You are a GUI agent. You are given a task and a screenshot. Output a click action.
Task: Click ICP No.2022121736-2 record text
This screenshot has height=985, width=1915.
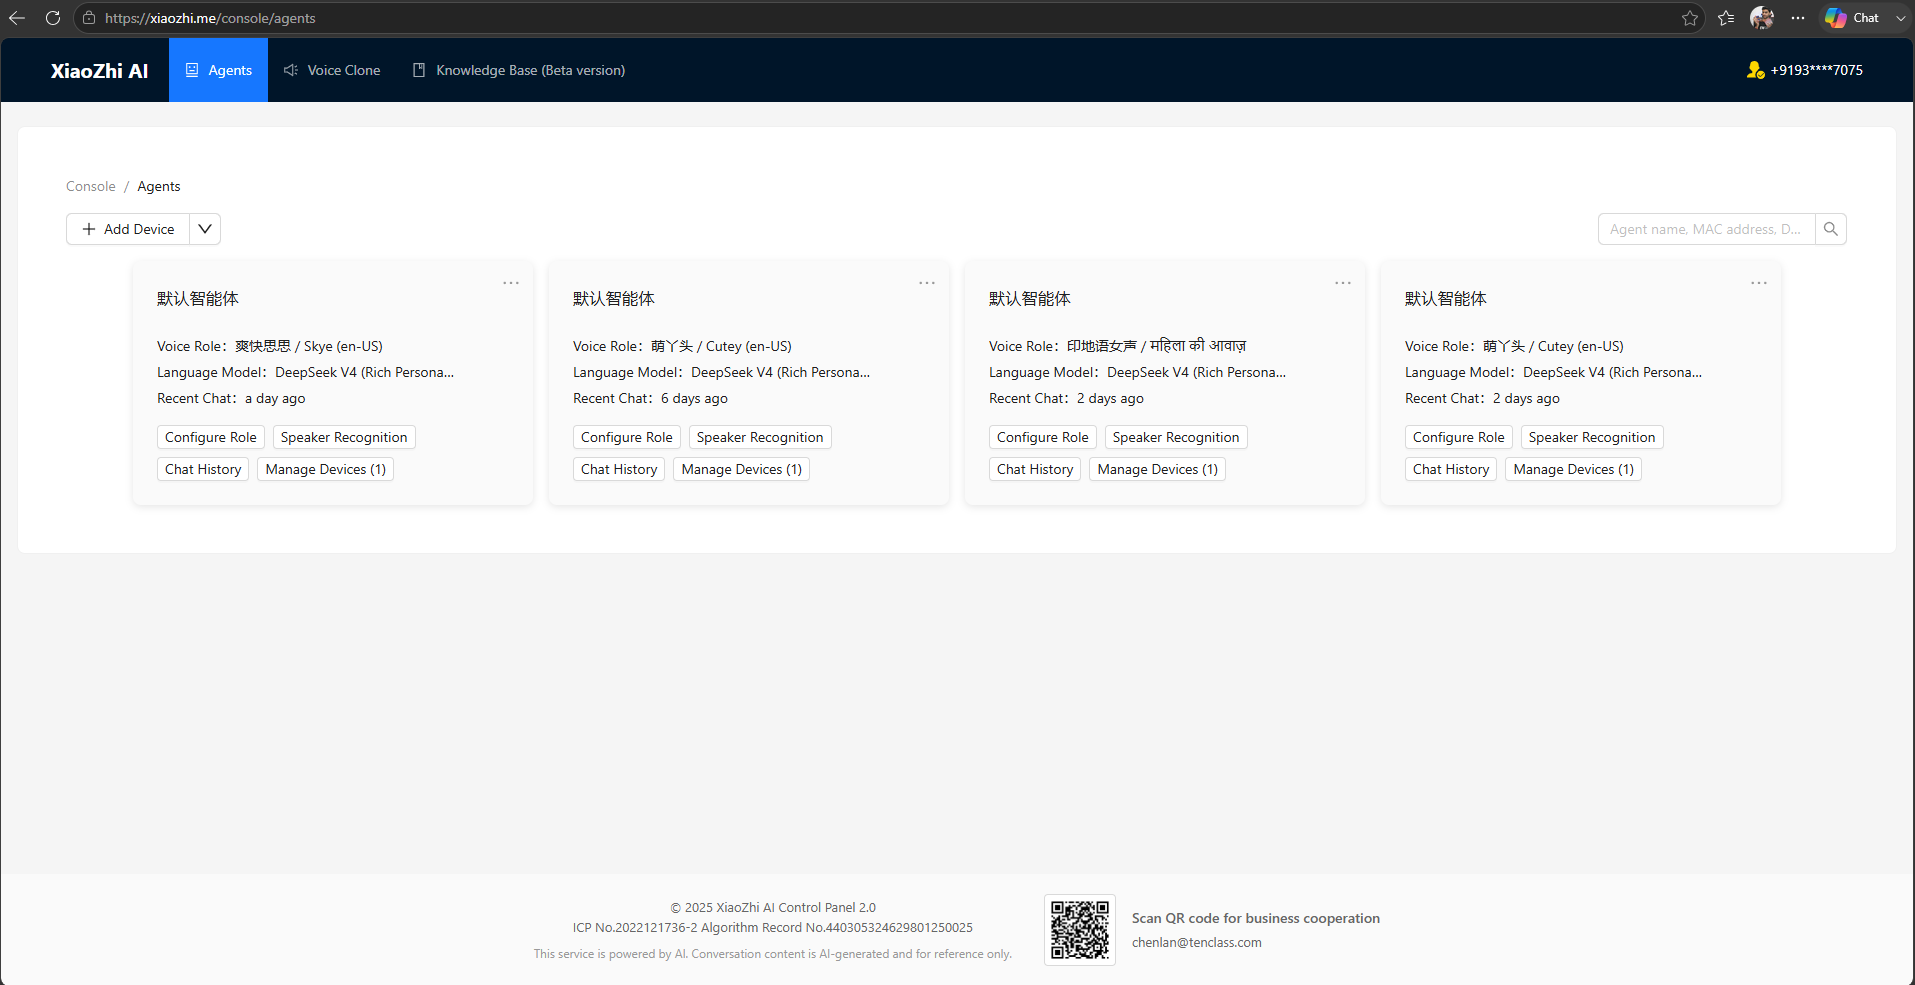pyautogui.click(x=635, y=927)
